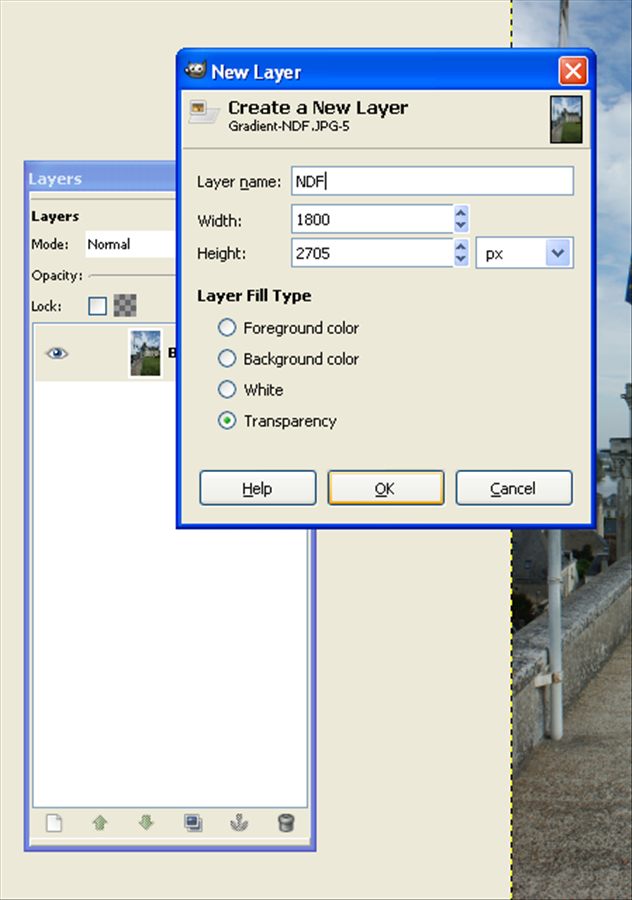Decrease Width with the down stepper arrow
The height and width of the screenshot is (900, 632).
tap(461, 226)
